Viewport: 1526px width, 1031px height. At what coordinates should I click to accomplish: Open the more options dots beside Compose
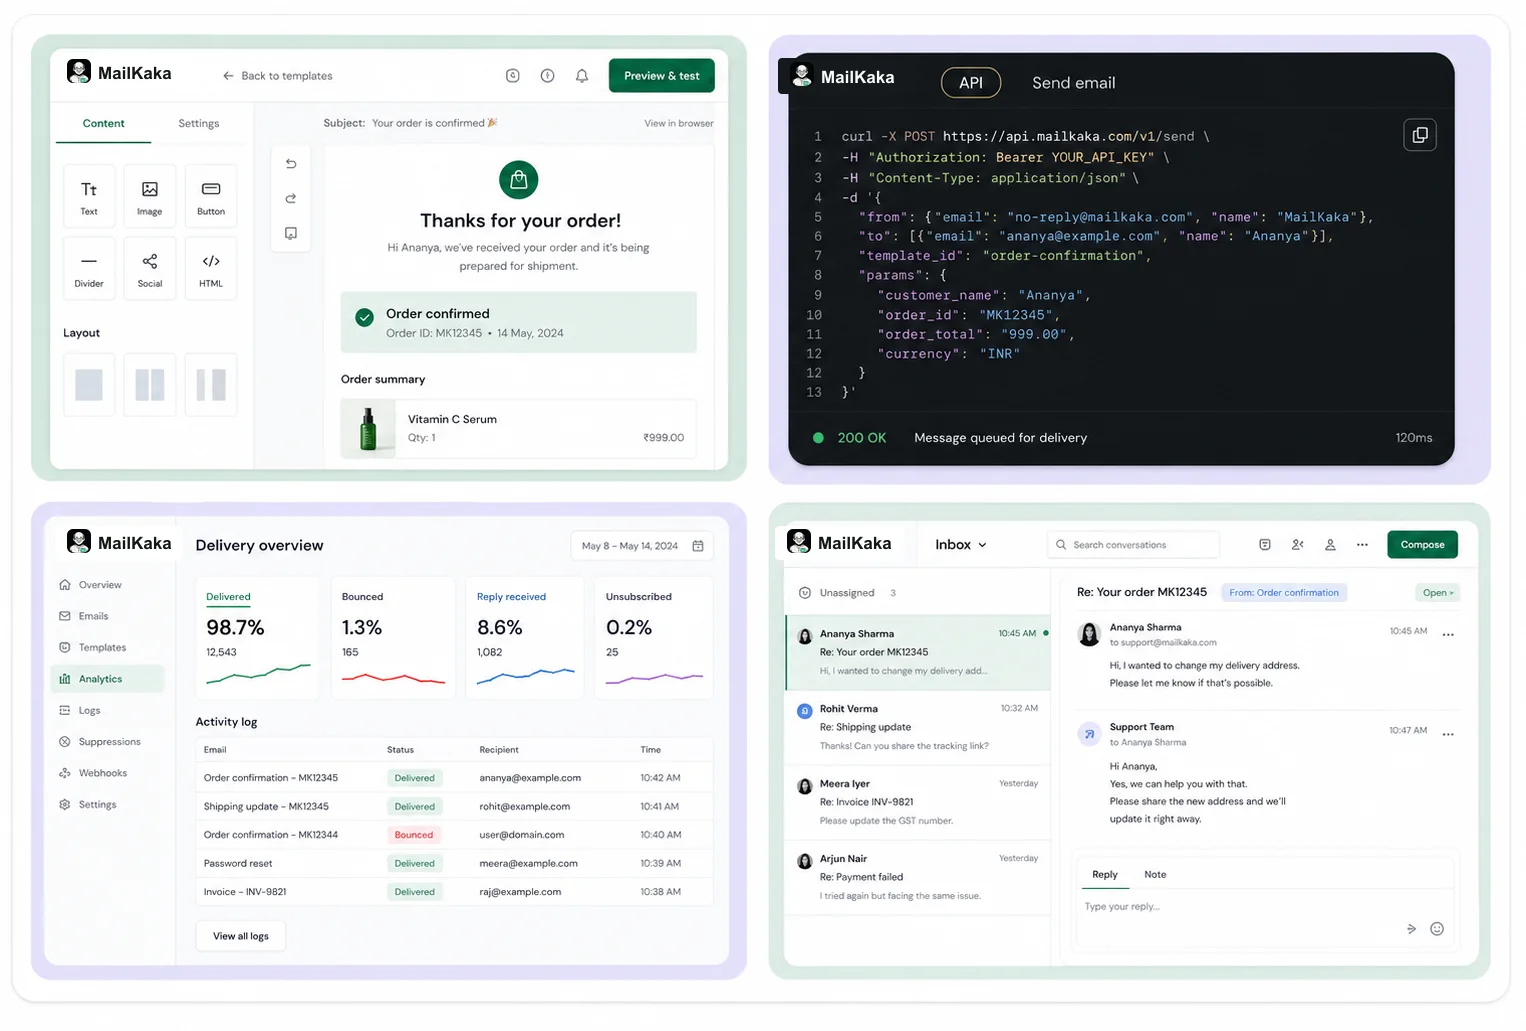click(1362, 545)
